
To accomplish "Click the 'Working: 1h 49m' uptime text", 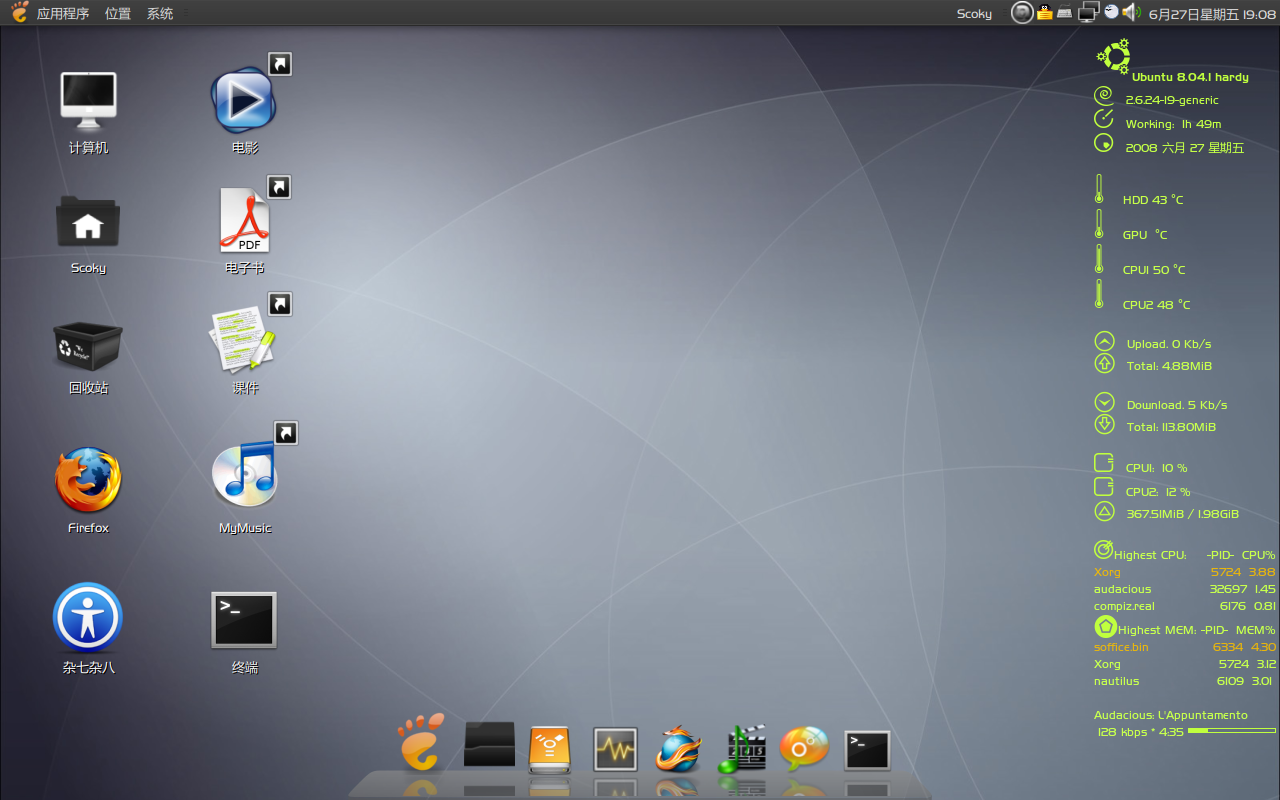I will point(1173,124).
